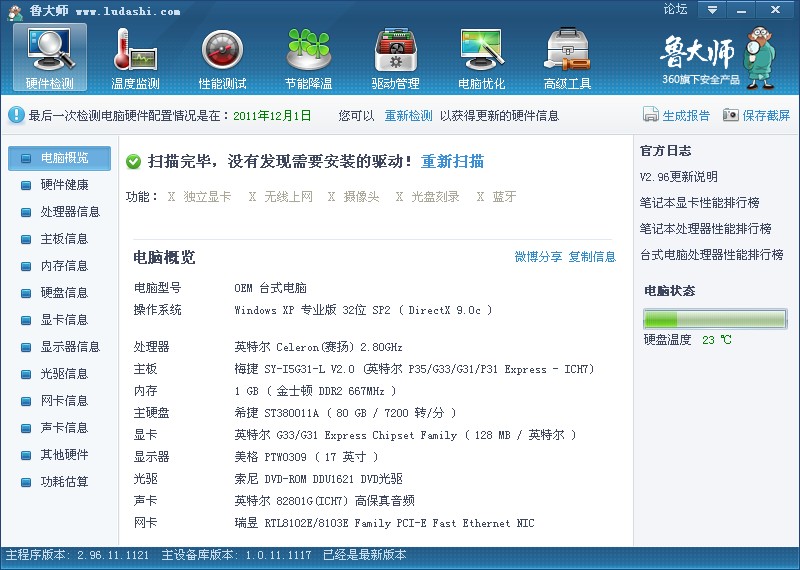The height and width of the screenshot is (570, 800).
Task: Open the V2.96更新说明 log entry
Action: click(679, 177)
